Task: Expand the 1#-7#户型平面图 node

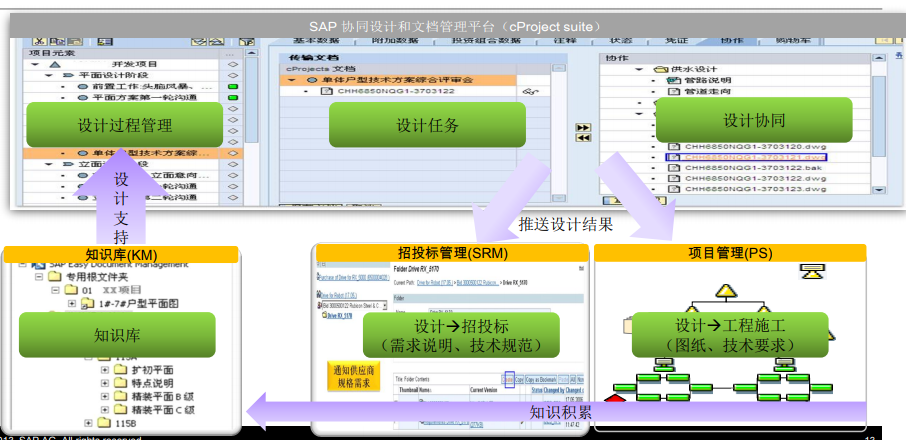Action: (x=72, y=303)
